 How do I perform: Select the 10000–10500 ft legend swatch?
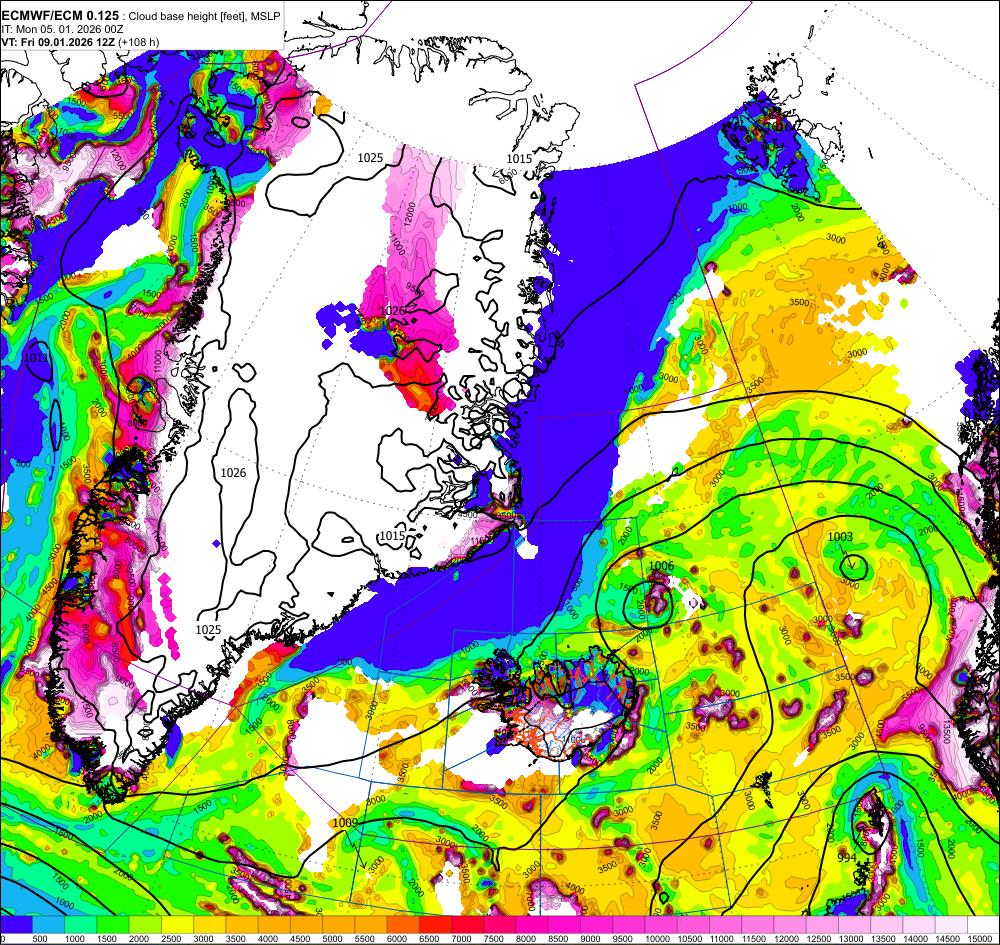[x=661, y=925]
